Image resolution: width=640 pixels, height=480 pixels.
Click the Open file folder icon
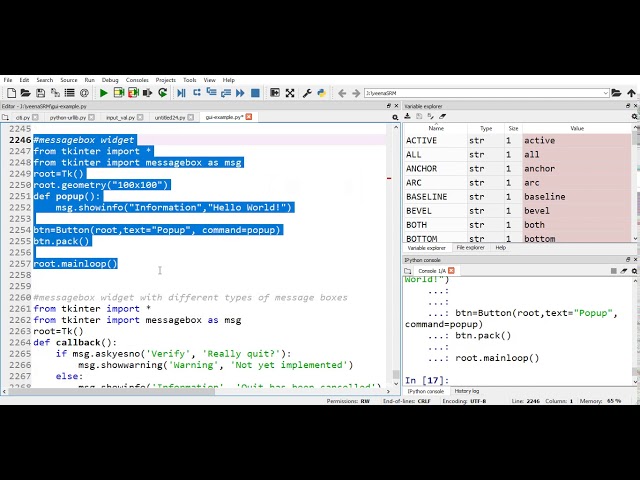point(26,93)
